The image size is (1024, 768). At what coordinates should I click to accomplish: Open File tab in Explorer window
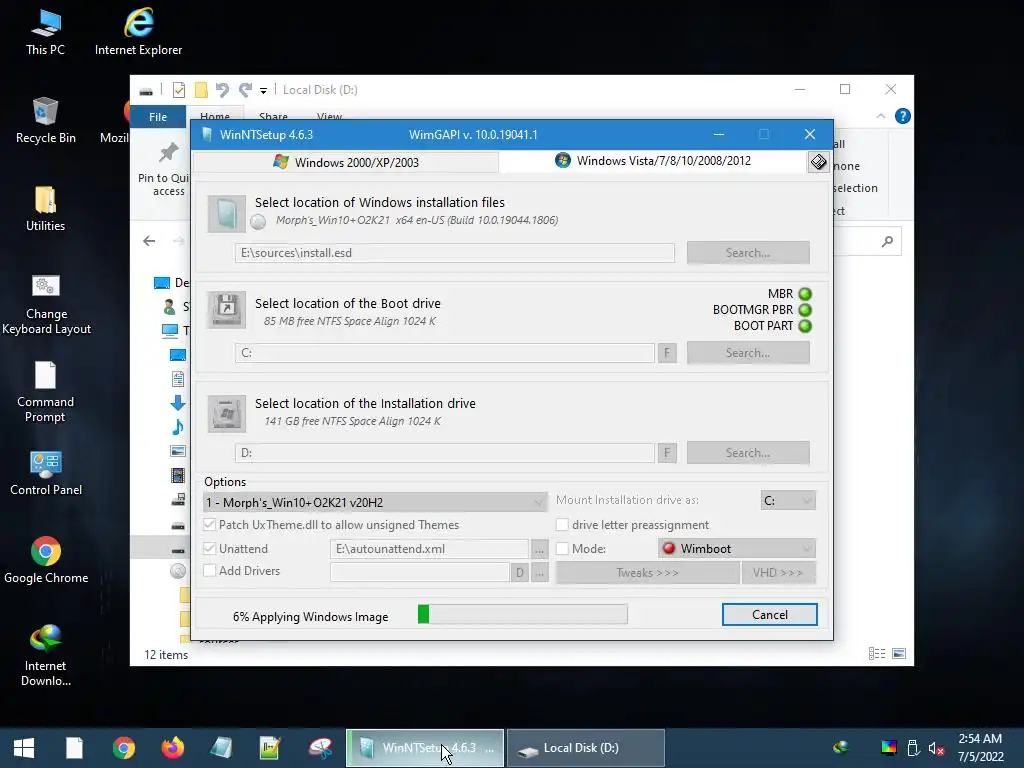(x=158, y=117)
